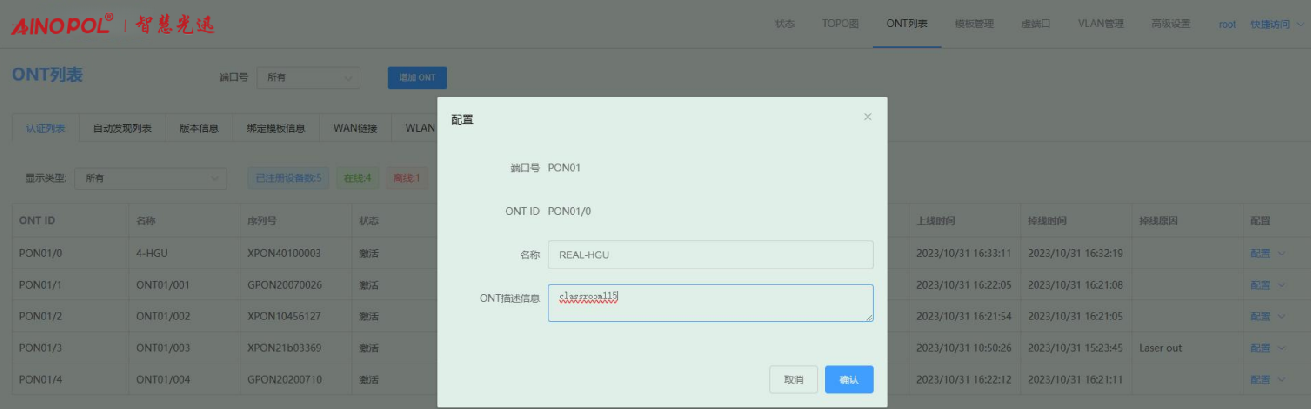Close the 配置 dialog with the X icon
The image size is (1311, 409).
(x=867, y=117)
